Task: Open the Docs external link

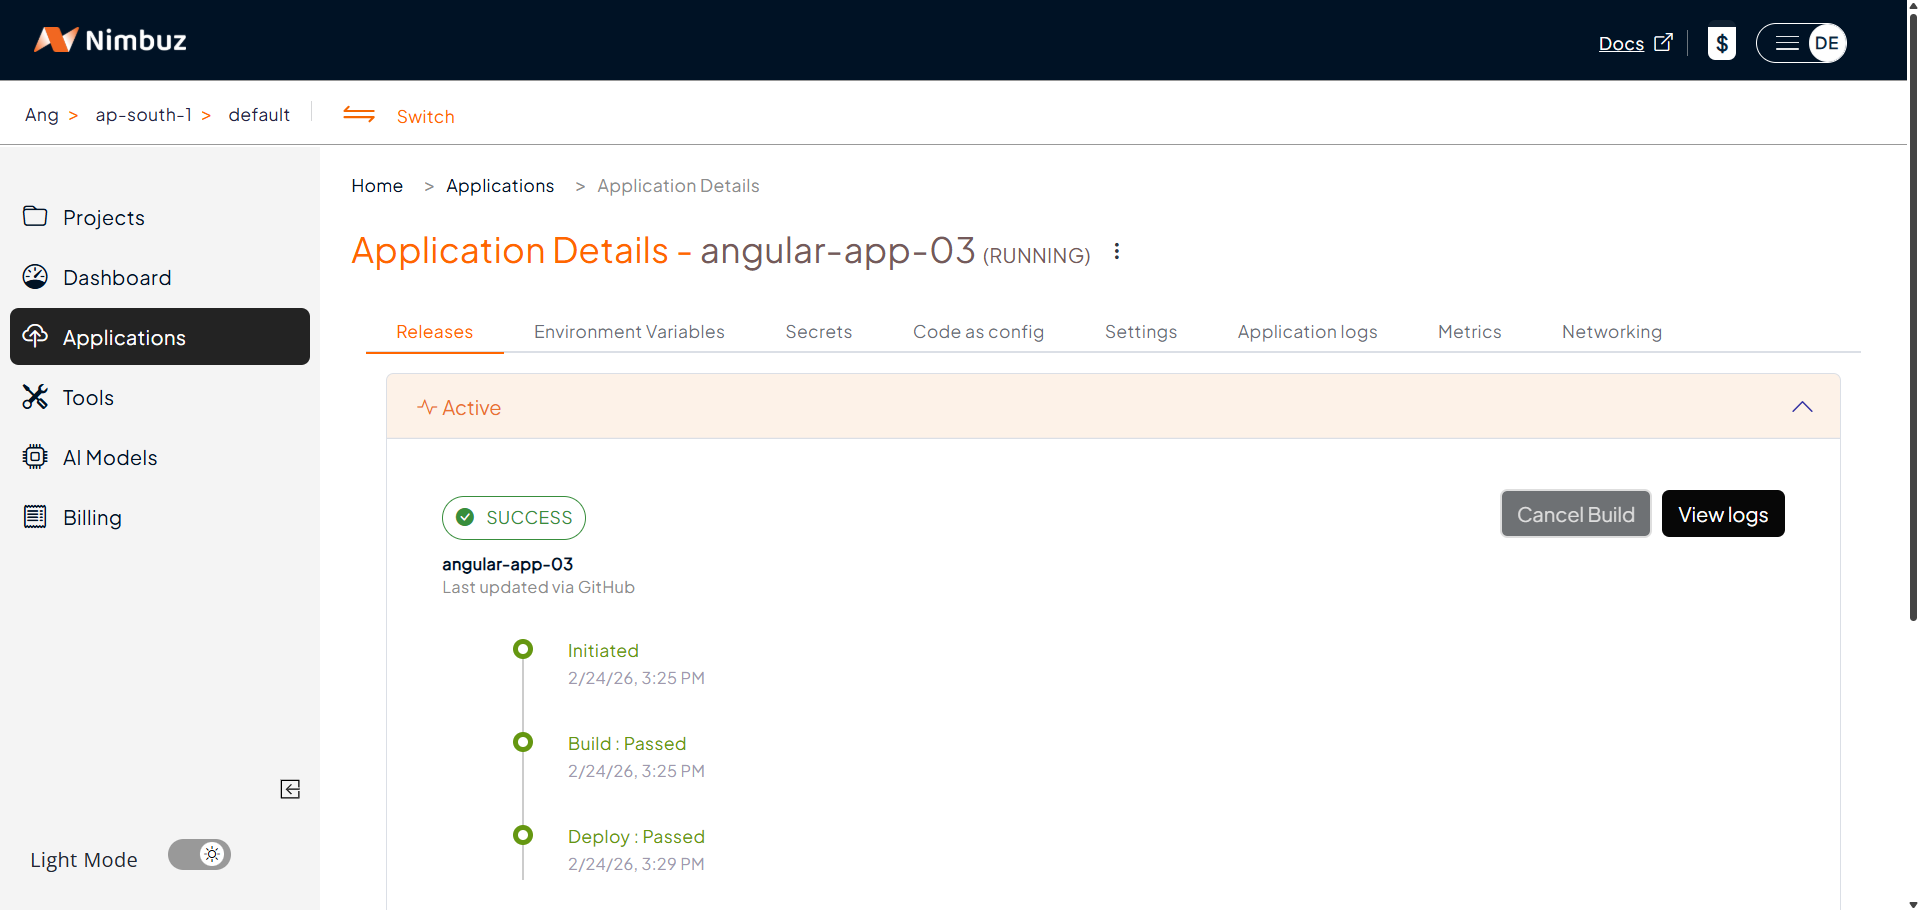Action: pyautogui.click(x=1634, y=43)
